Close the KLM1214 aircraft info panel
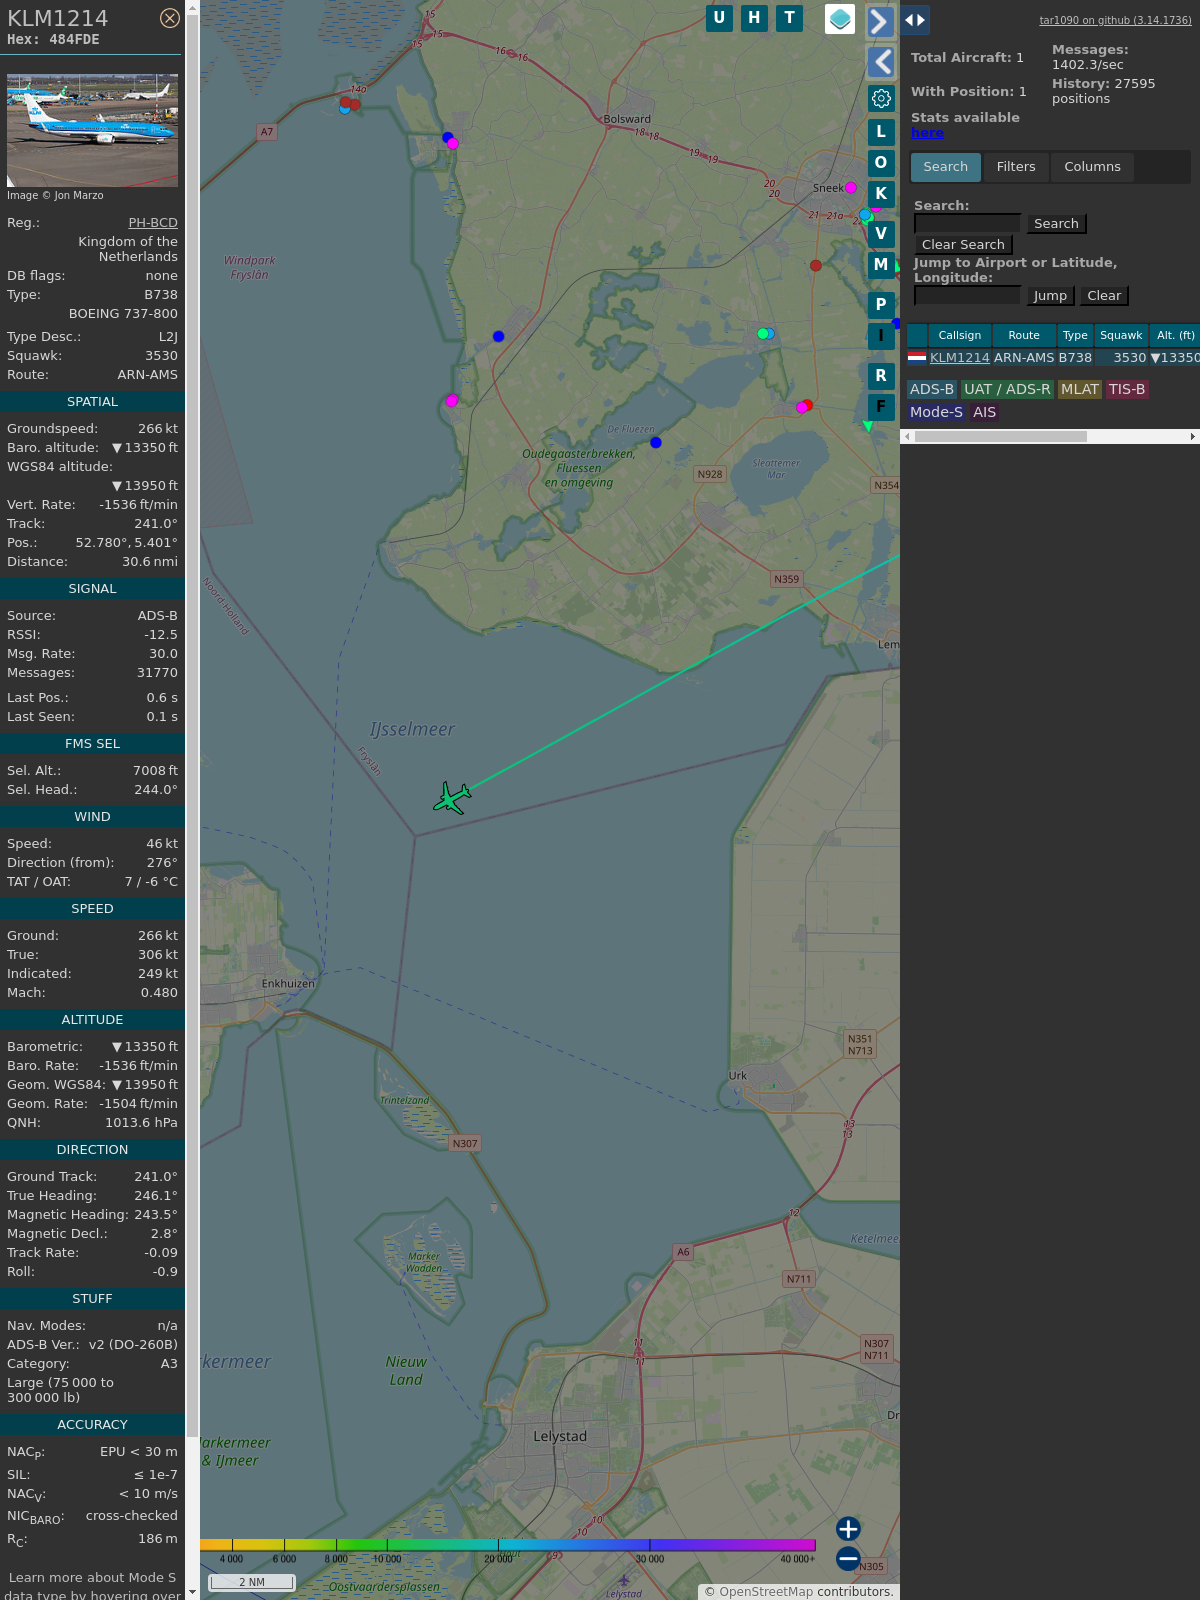Viewport: 1200px width, 1600px height. coord(170,18)
